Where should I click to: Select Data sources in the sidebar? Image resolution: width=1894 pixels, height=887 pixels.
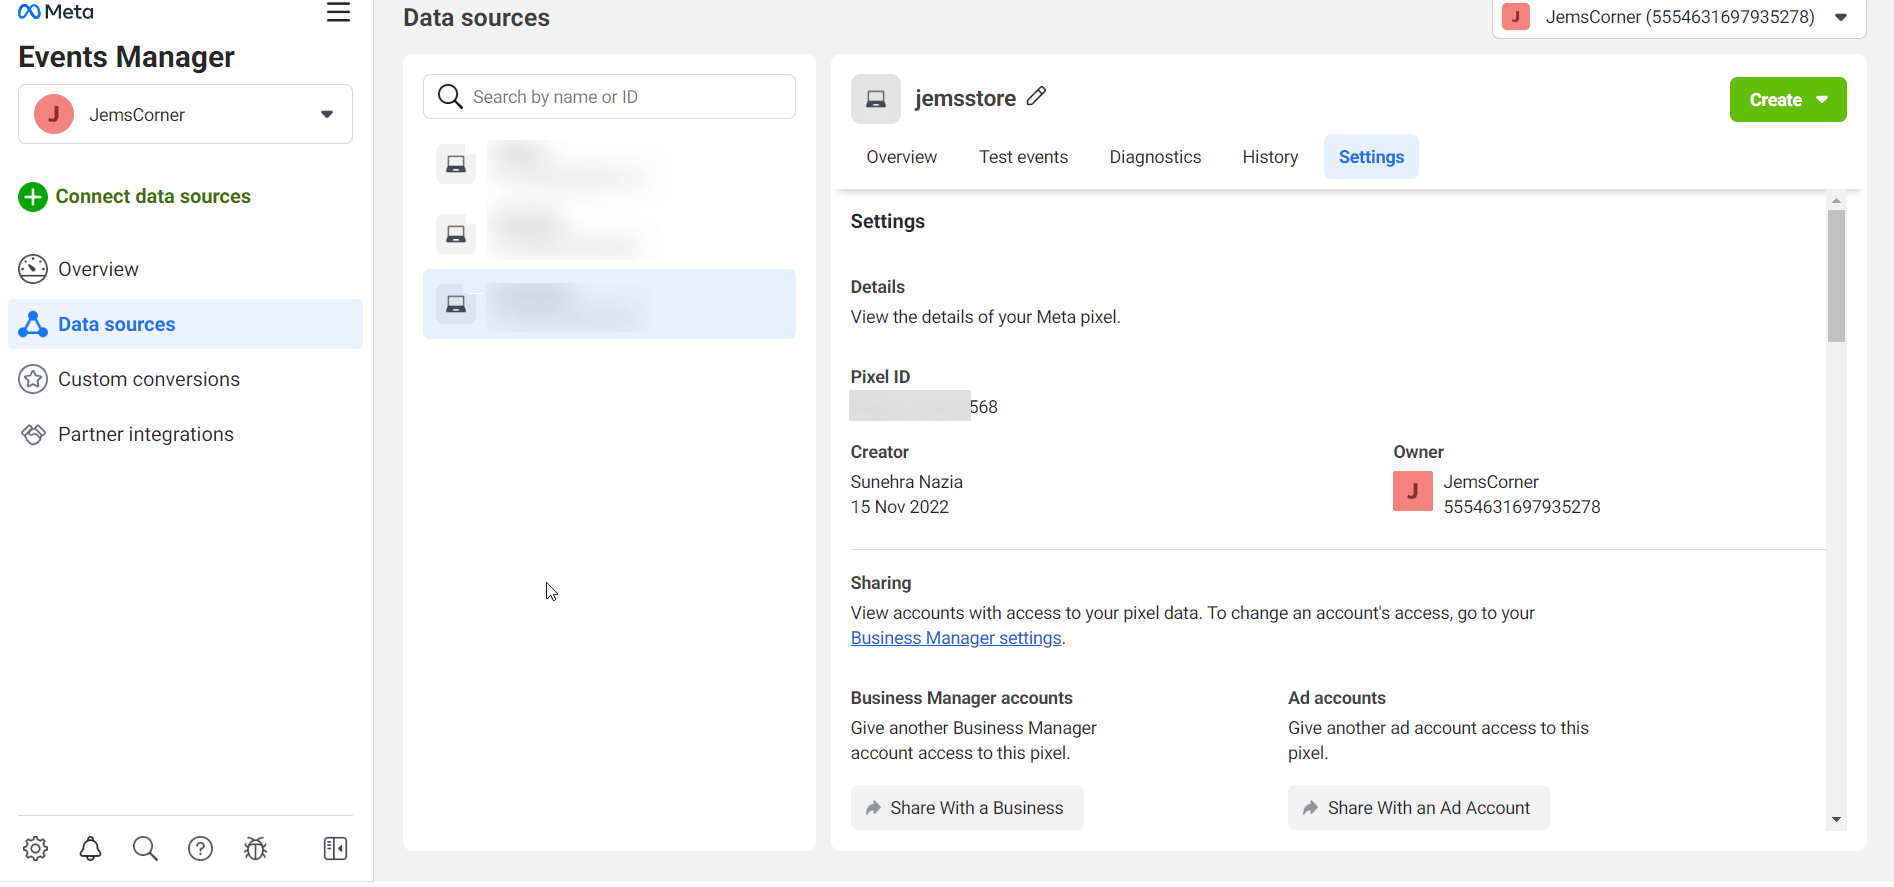(185, 324)
